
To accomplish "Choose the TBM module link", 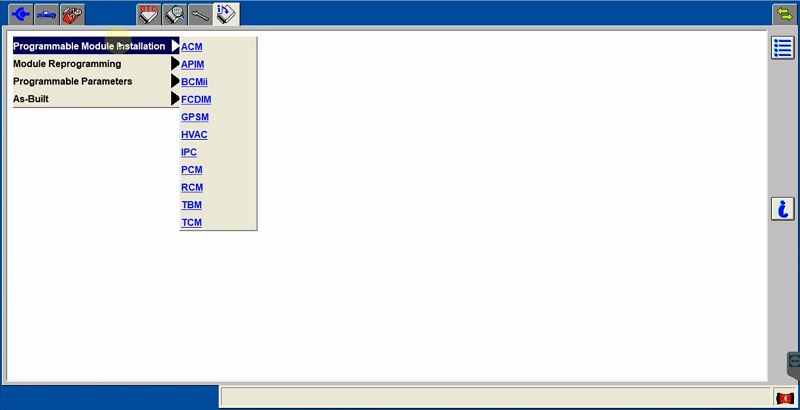I will point(191,205).
